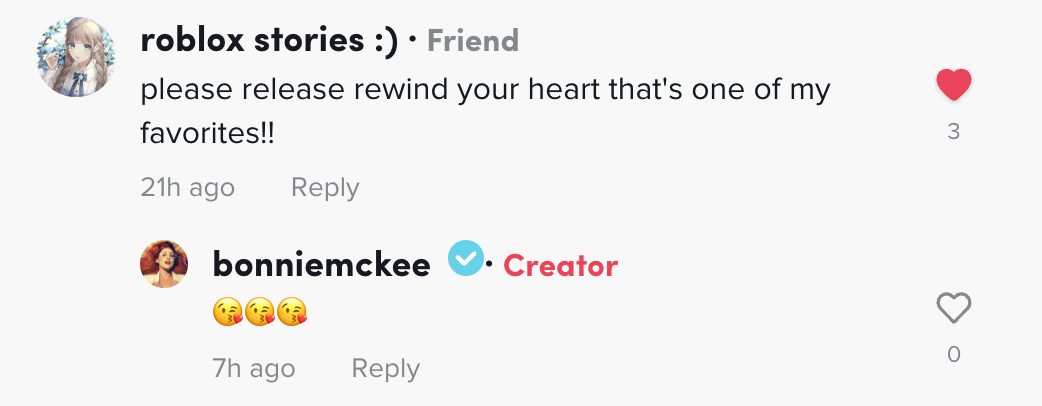Click the blue verified badge icon
1042x406 pixels.
point(465,260)
